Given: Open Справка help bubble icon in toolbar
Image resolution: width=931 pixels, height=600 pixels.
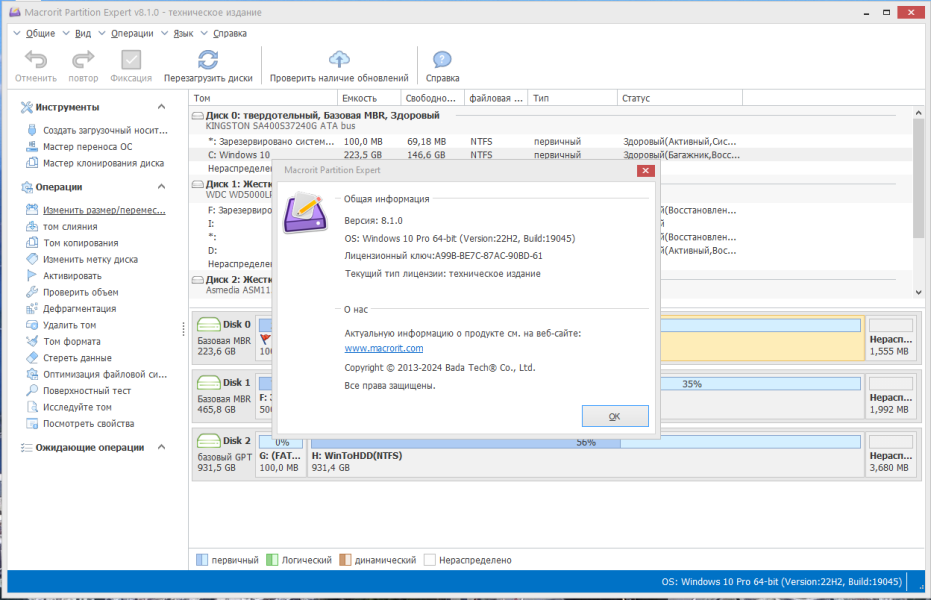Looking at the screenshot, I should coord(442,59).
